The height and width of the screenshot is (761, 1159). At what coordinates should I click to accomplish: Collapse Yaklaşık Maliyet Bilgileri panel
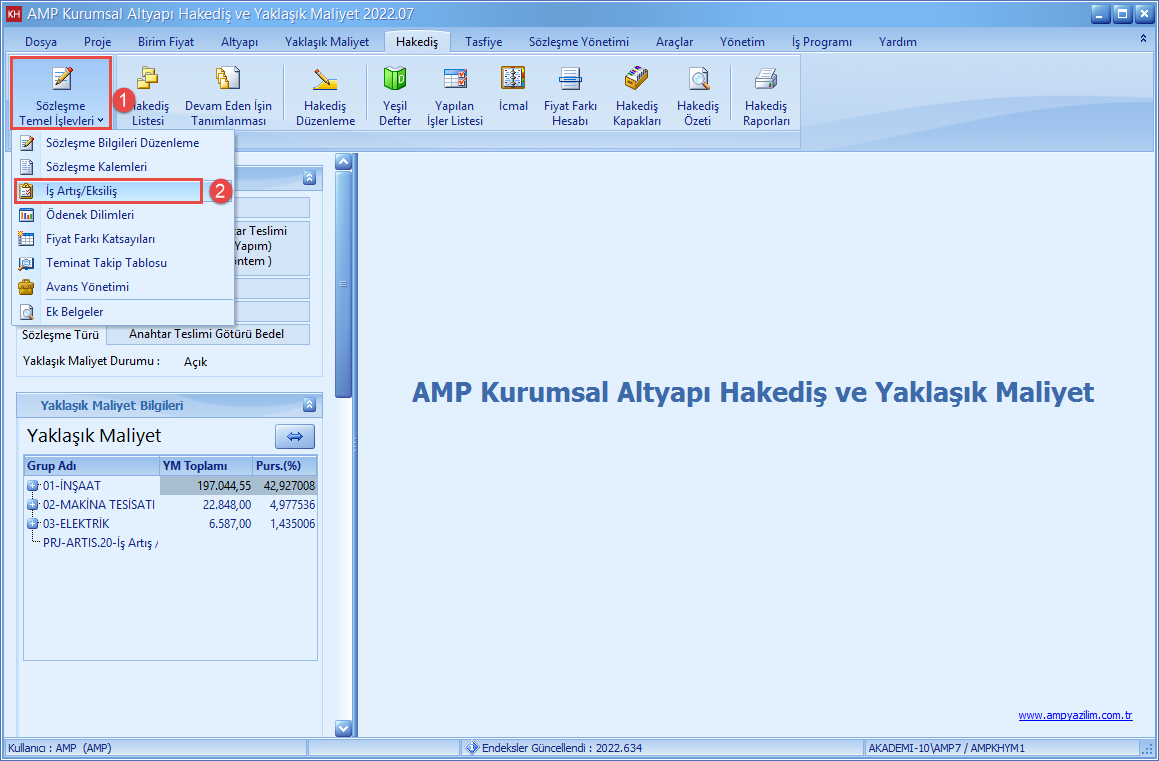[x=310, y=405]
